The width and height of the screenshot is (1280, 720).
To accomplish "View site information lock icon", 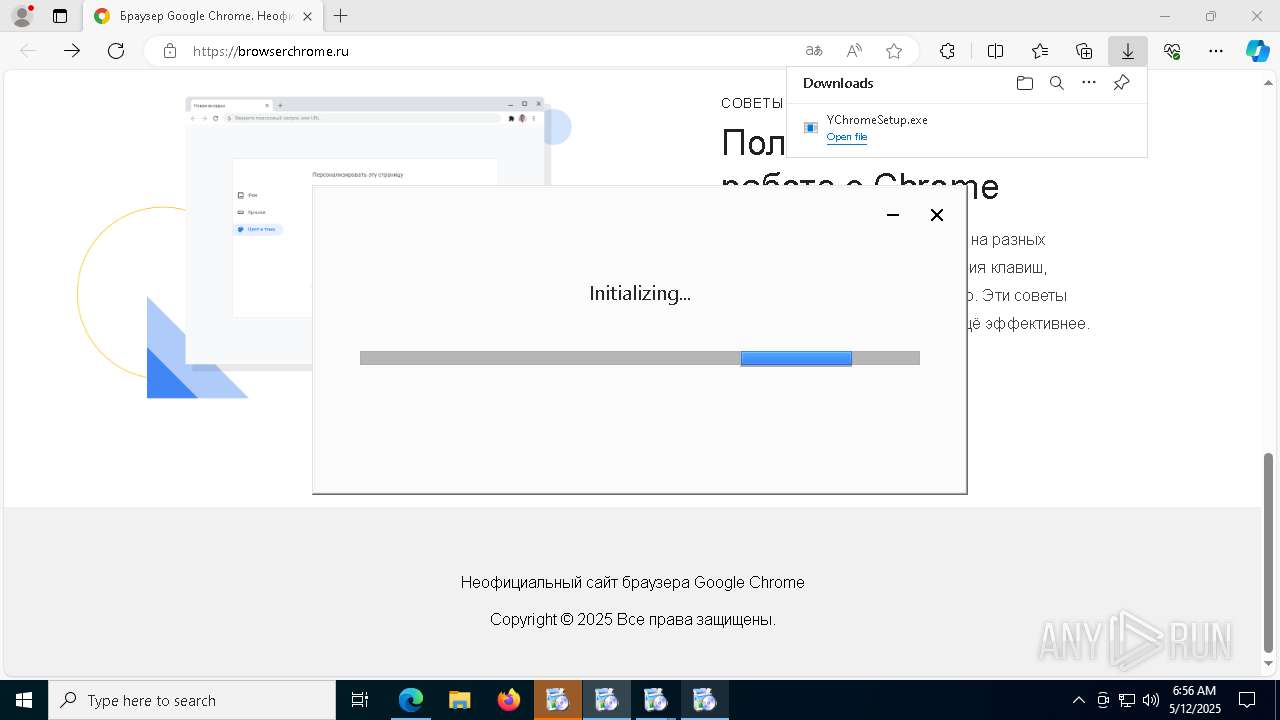I will coord(170,51).
